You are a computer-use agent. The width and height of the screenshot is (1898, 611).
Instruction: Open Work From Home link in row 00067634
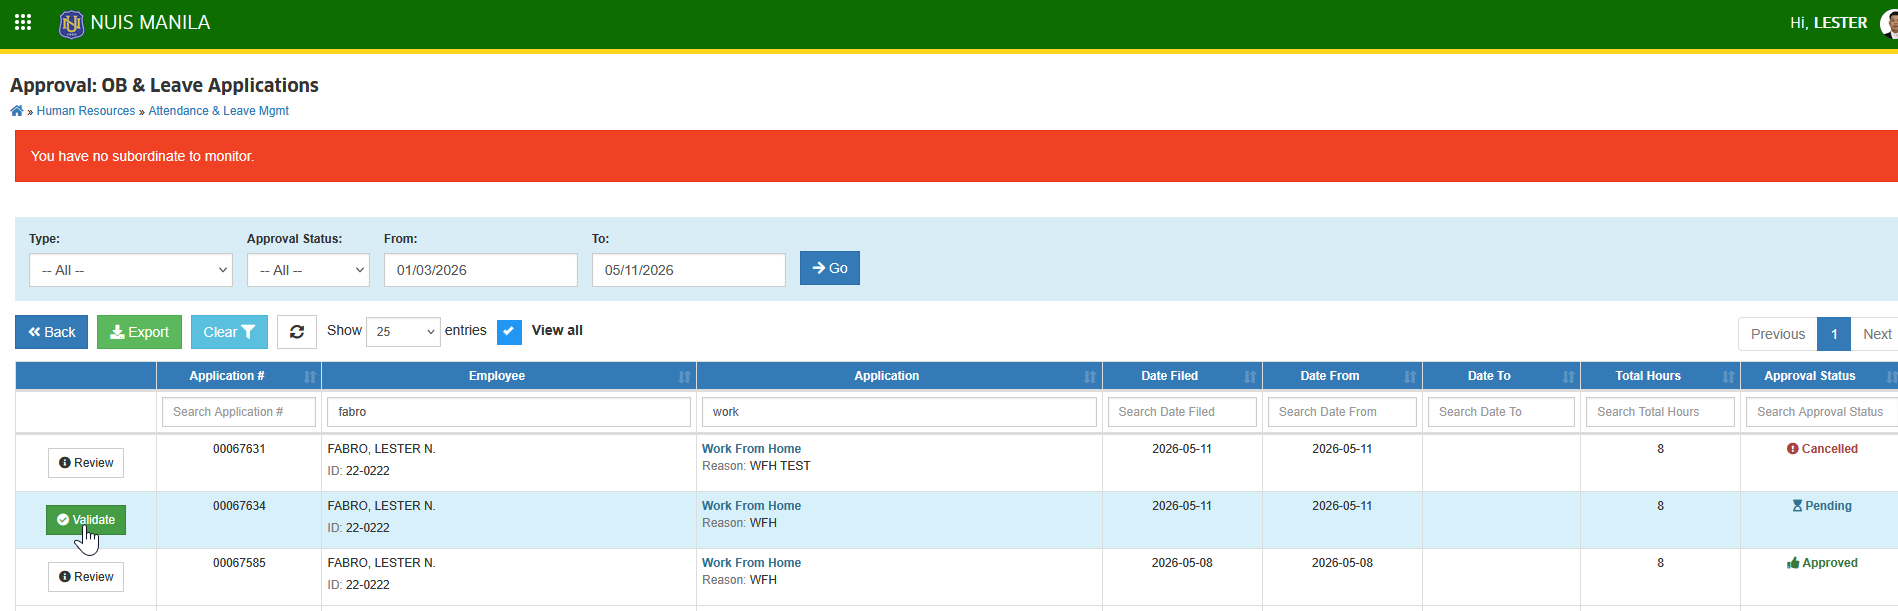pyautogui.click(x=751, y=506)
